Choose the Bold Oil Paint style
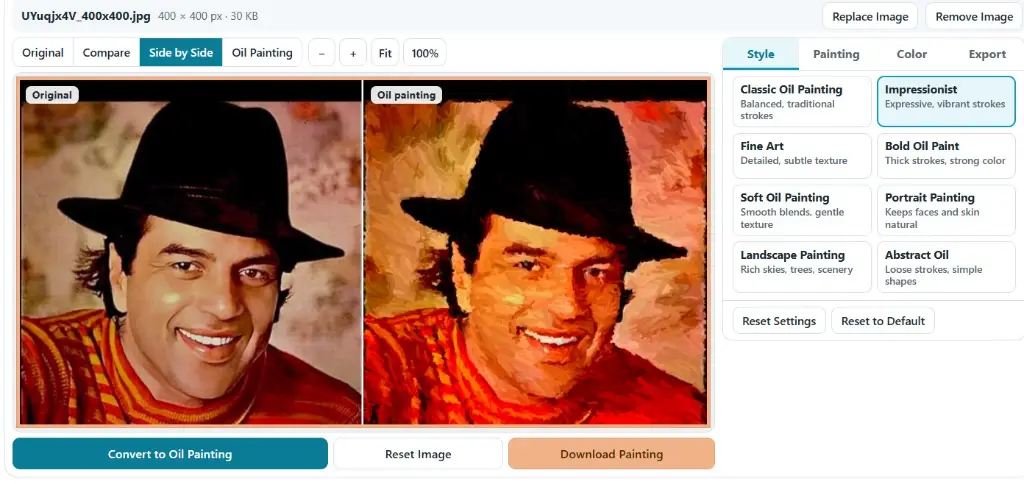Screen dimensions: 1024x484 pyautogui.click(x=946, y=155)
